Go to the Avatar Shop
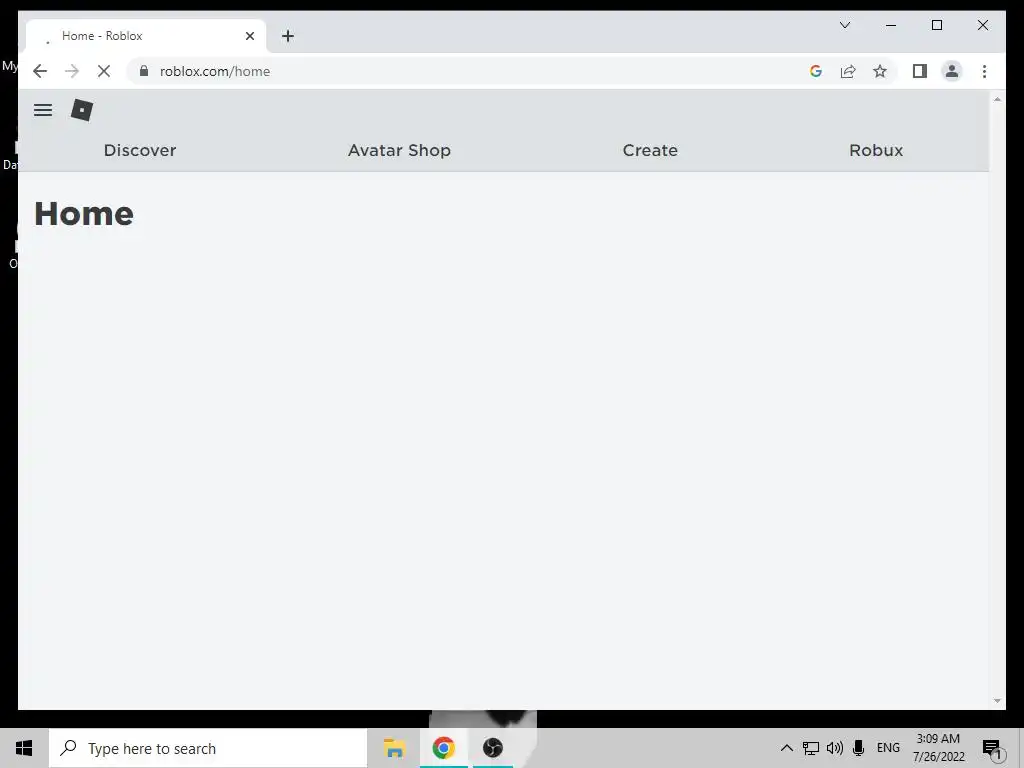Viewport: 1024px width, 768px height. click(399, 150)
